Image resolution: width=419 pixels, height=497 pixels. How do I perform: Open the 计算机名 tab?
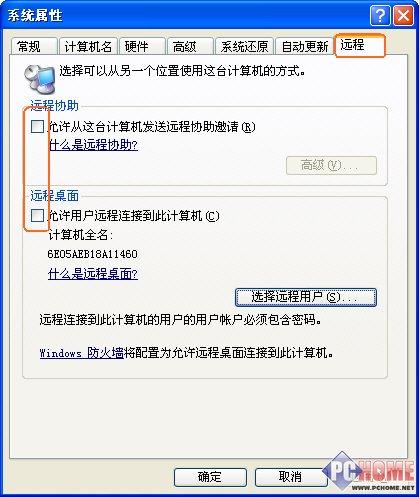tap(88, 46)
